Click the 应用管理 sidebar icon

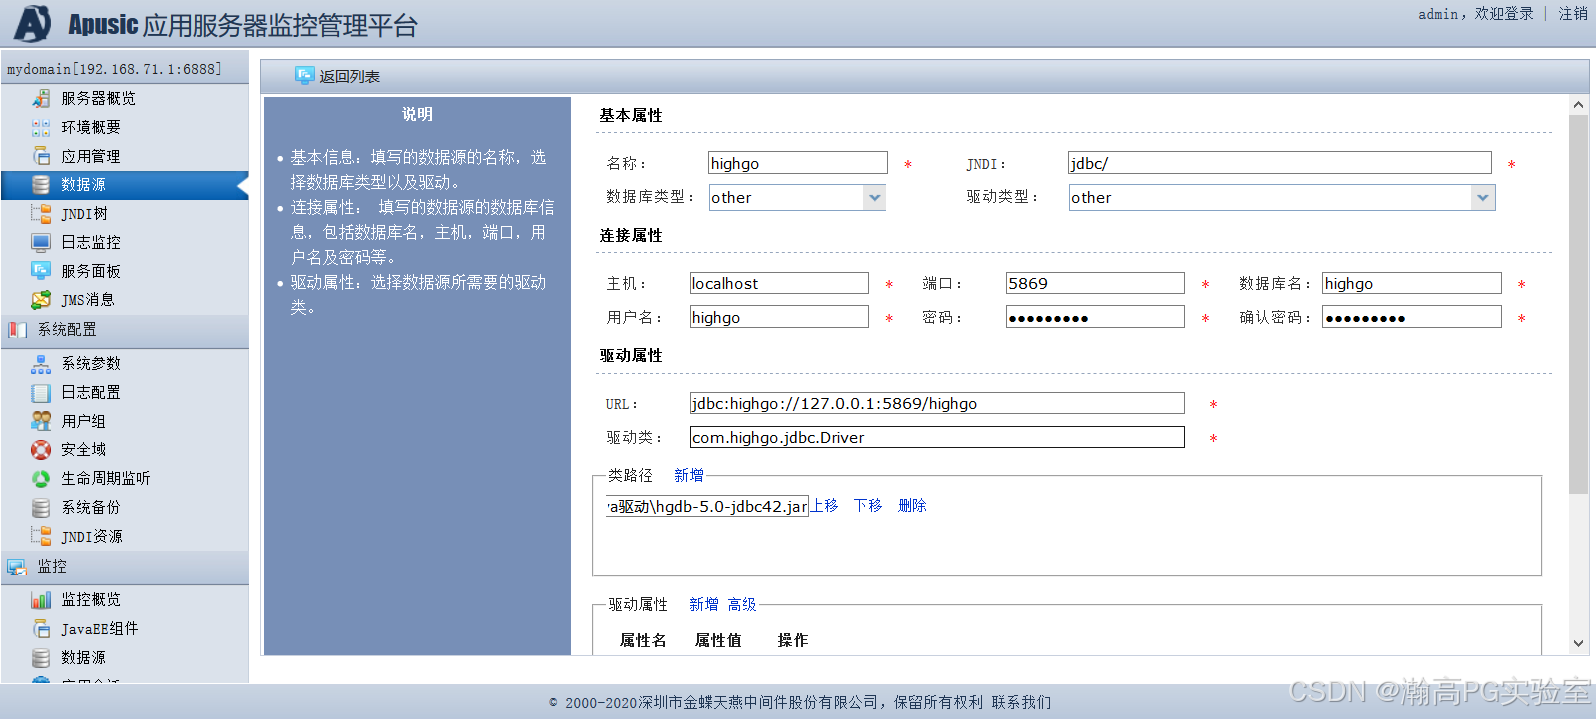coord(41,156)
